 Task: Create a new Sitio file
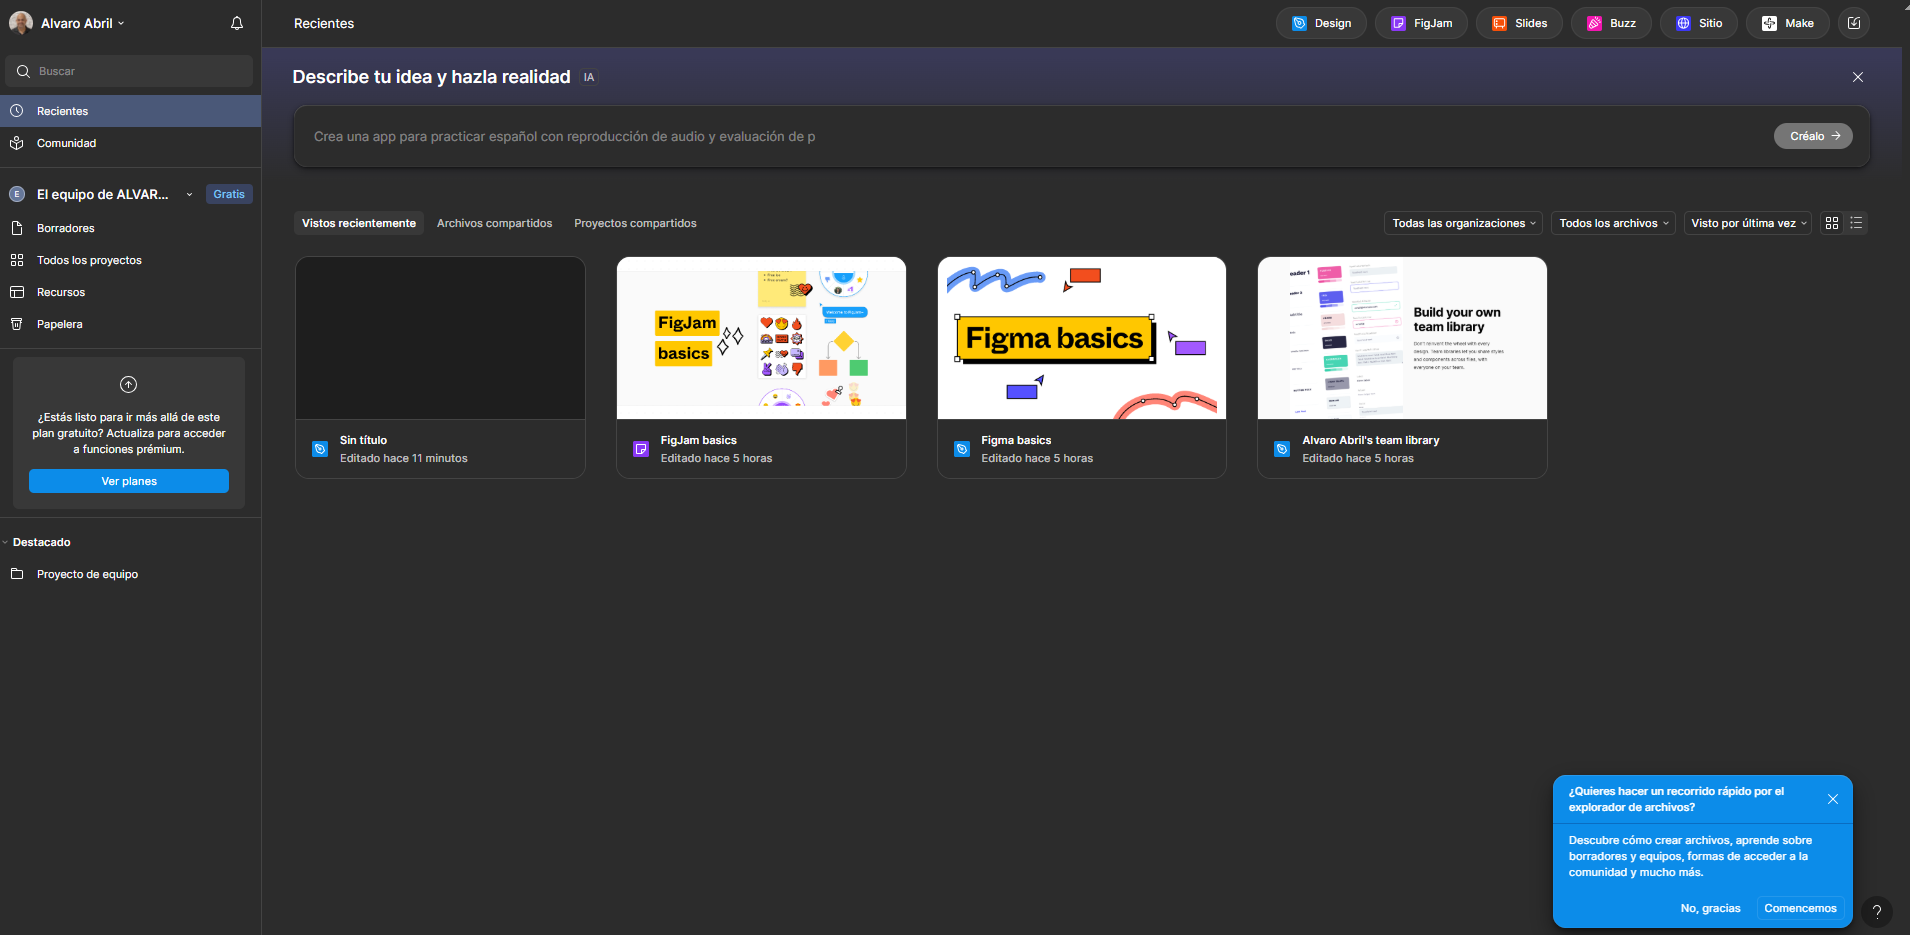pyautogui.click(x=1699, y=23)
